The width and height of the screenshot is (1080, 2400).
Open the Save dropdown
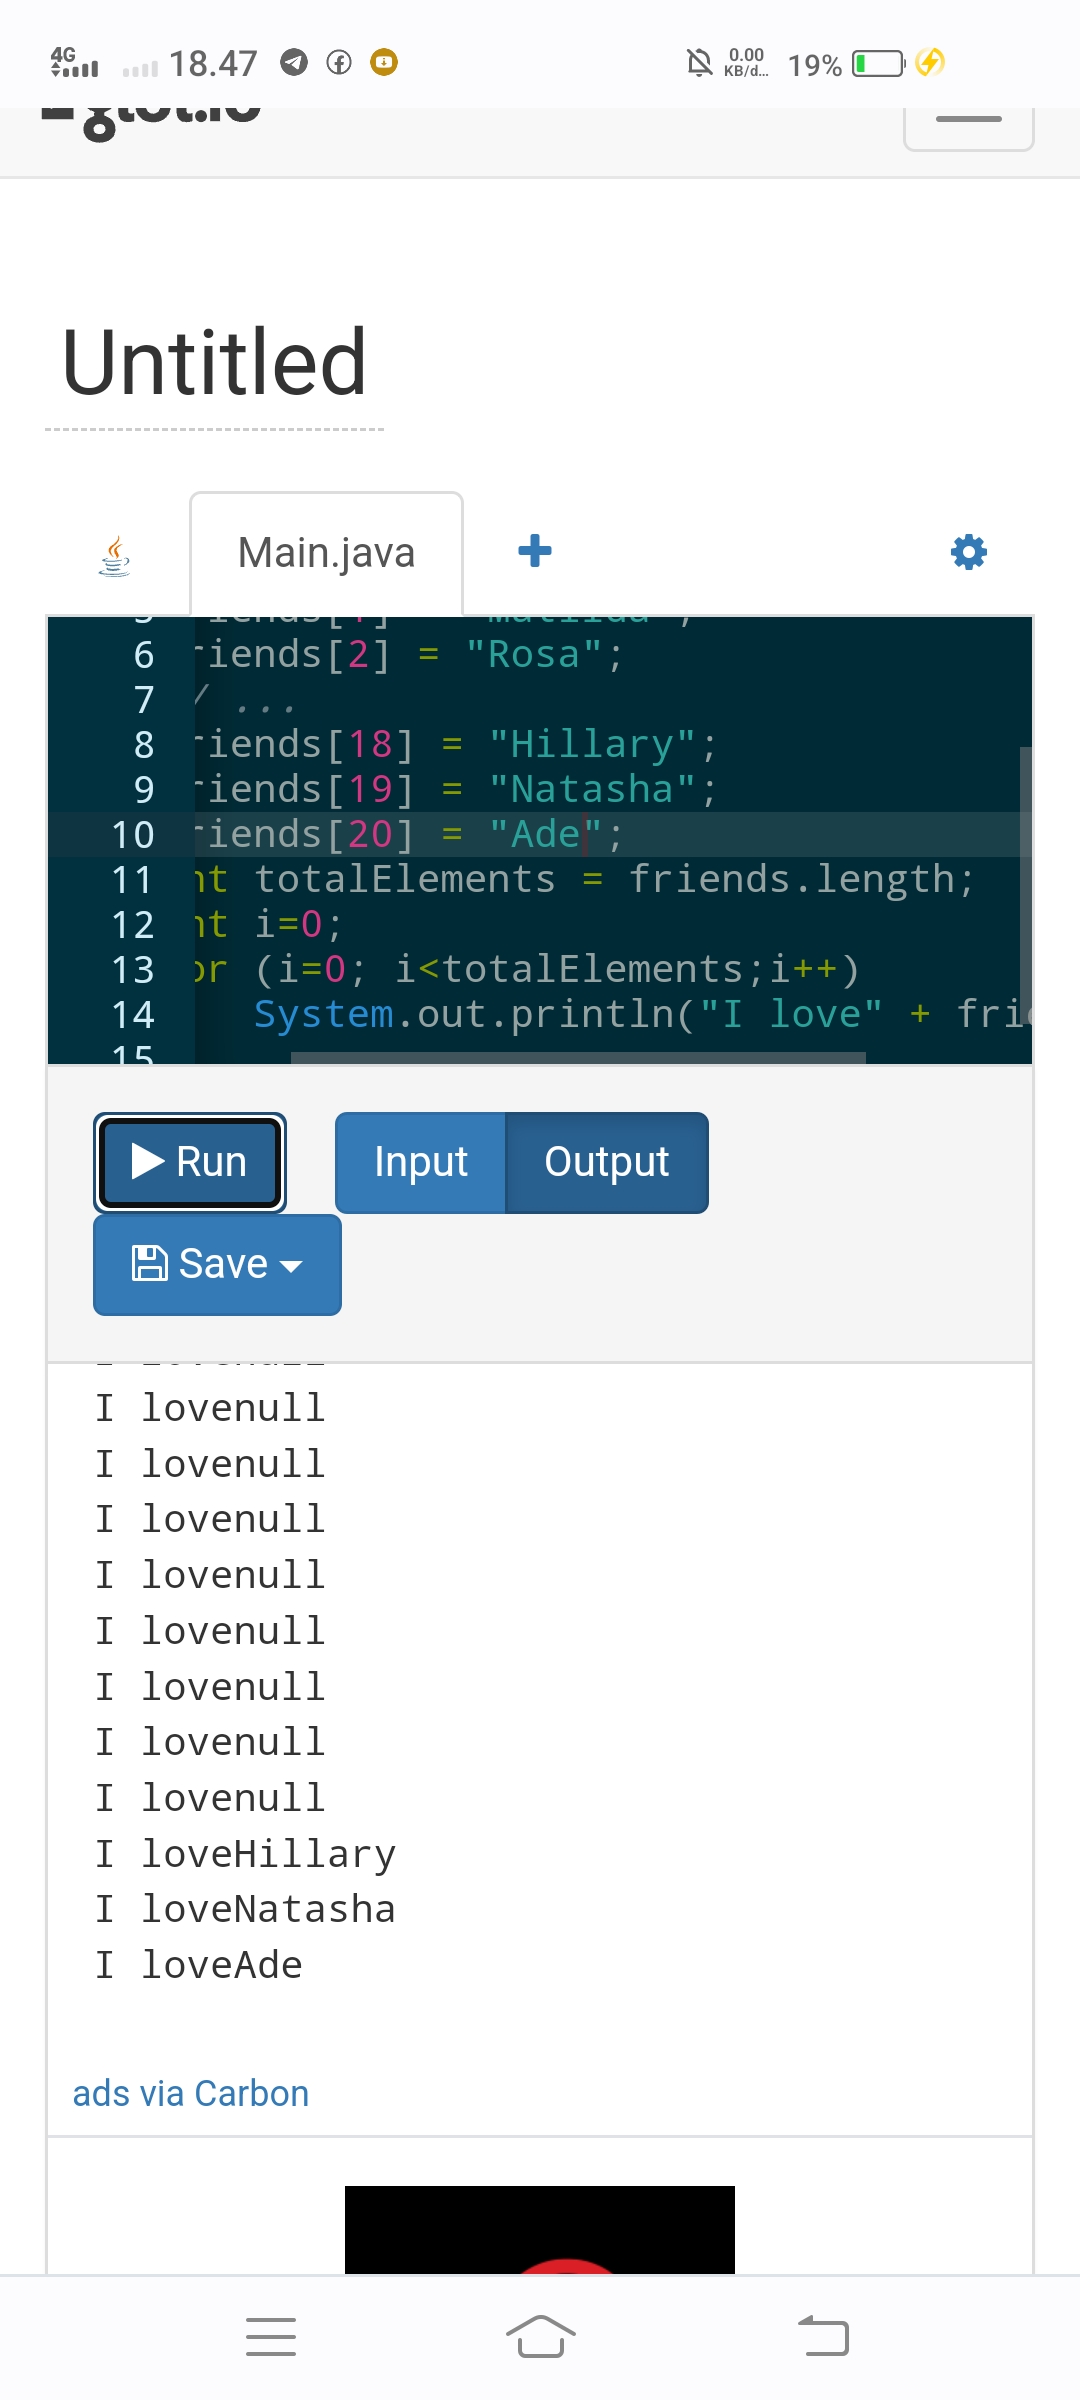(x=217, y=1264)
